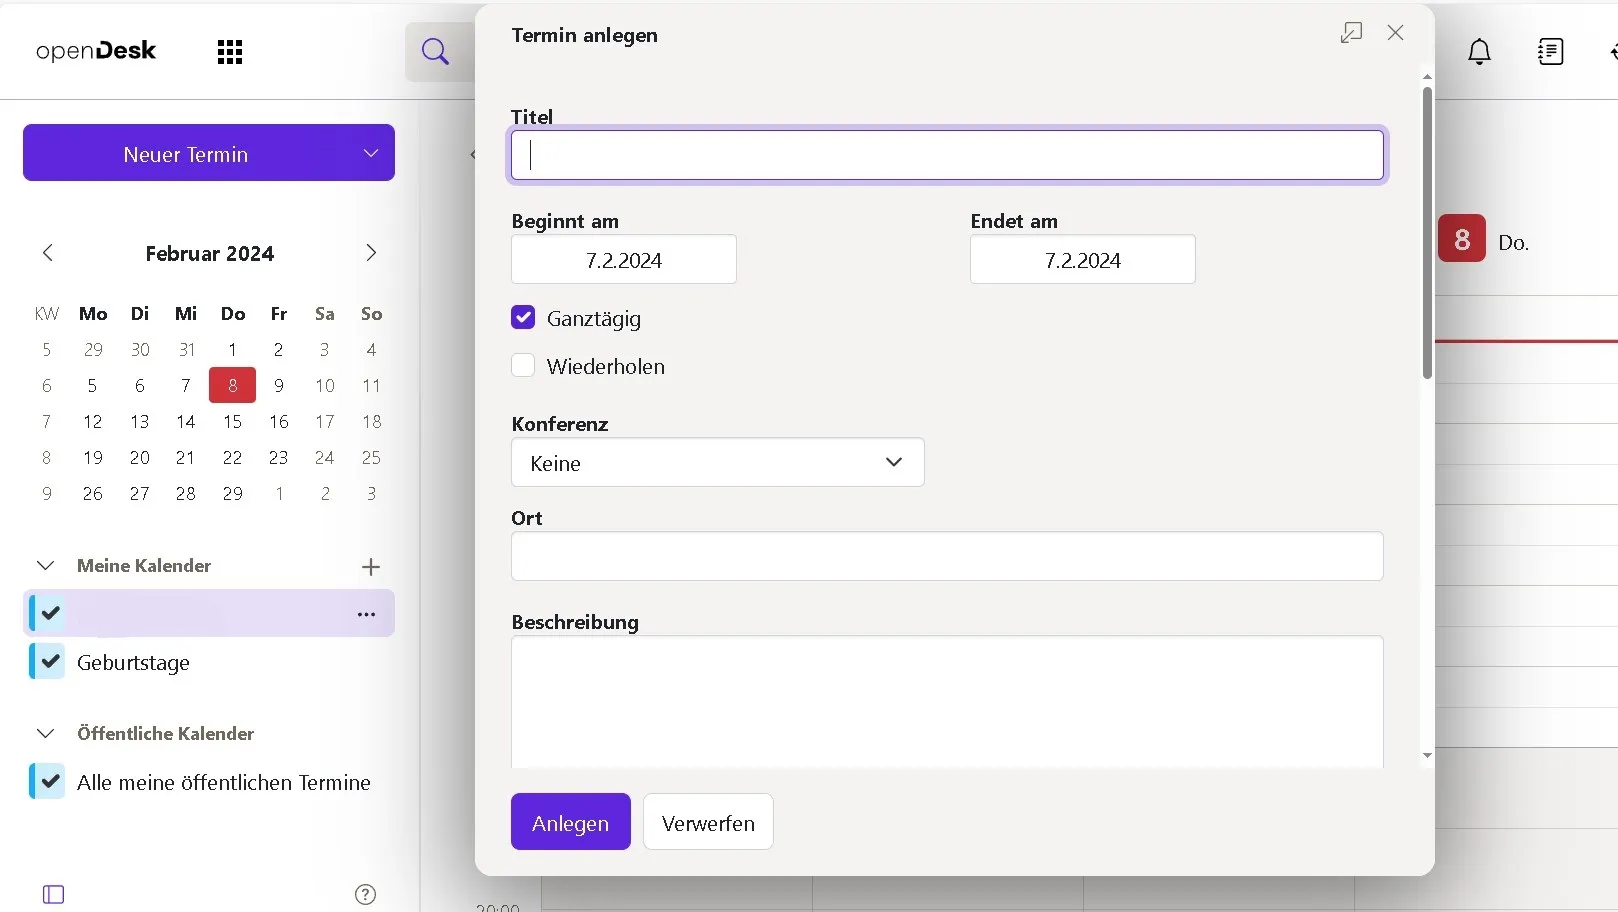Click the Verwerfen button
Screen dimensions: 1618x912
tap(708, 822)
